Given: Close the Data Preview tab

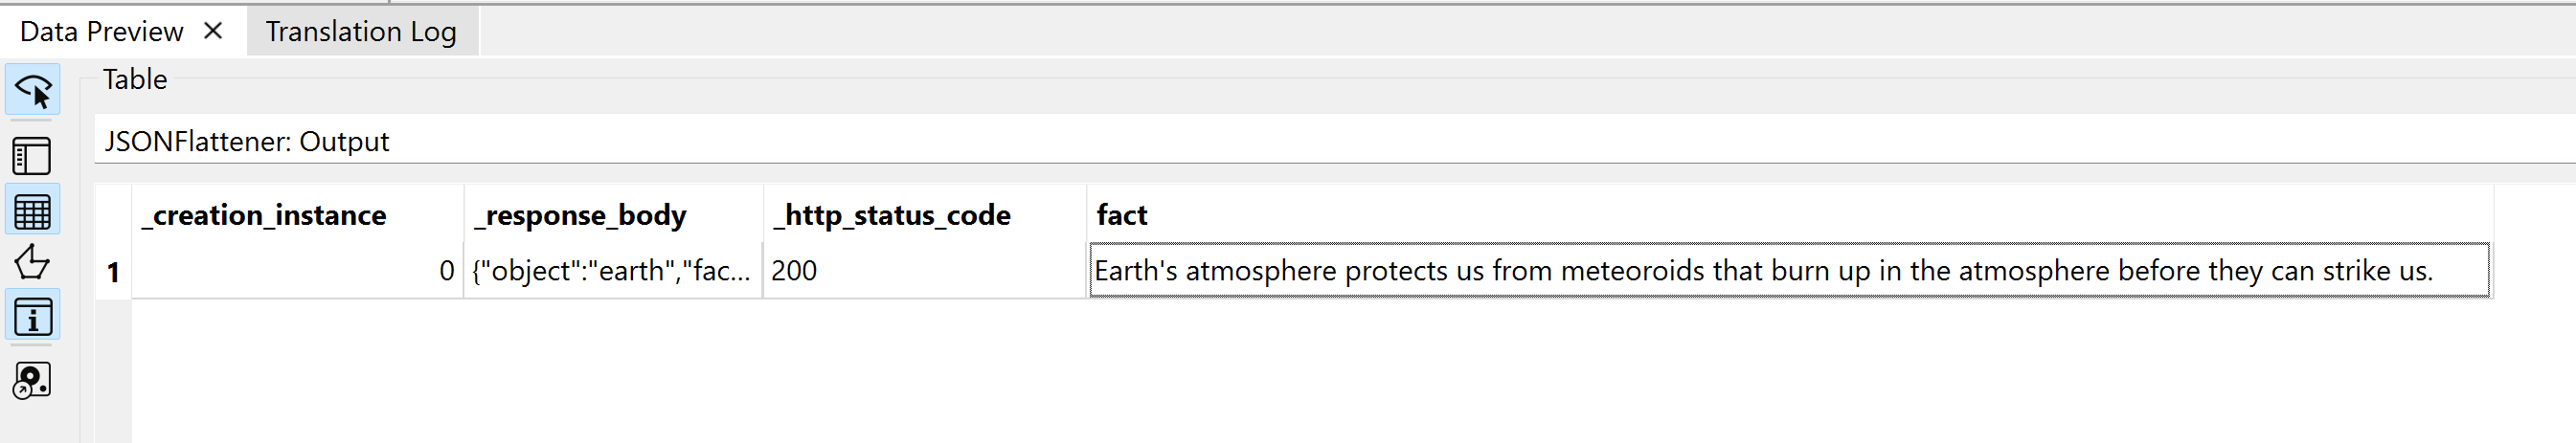Looking at the screenshot, I should 213,31.
